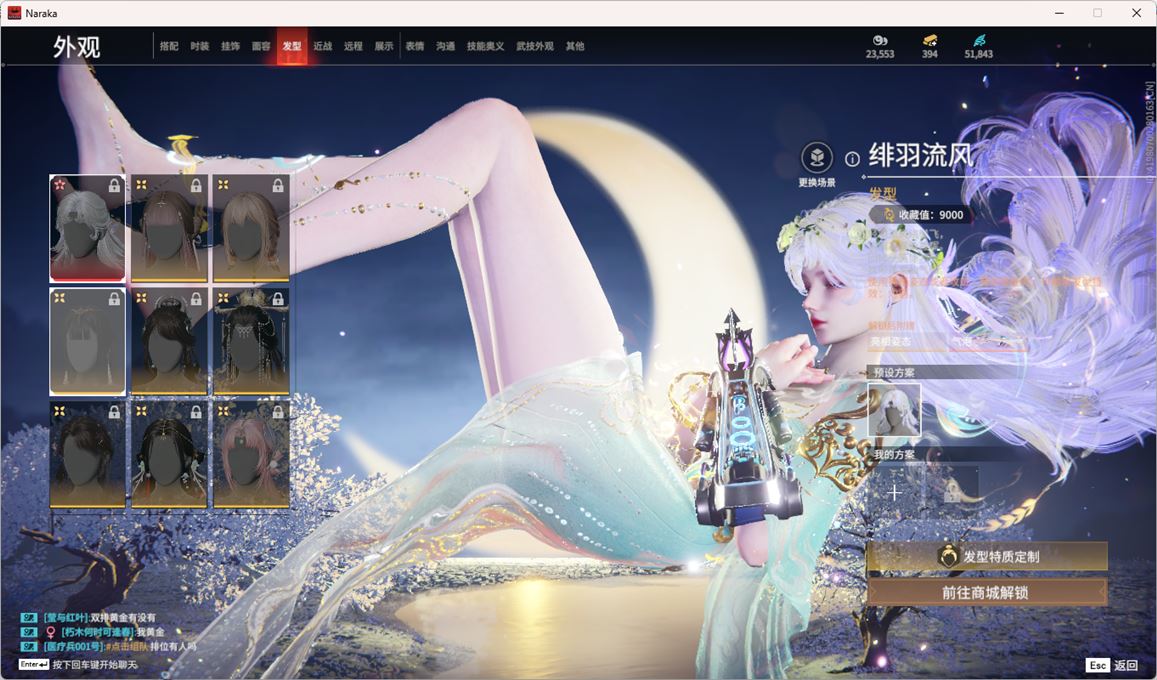Click the silver coin currency 23,553

880,46
